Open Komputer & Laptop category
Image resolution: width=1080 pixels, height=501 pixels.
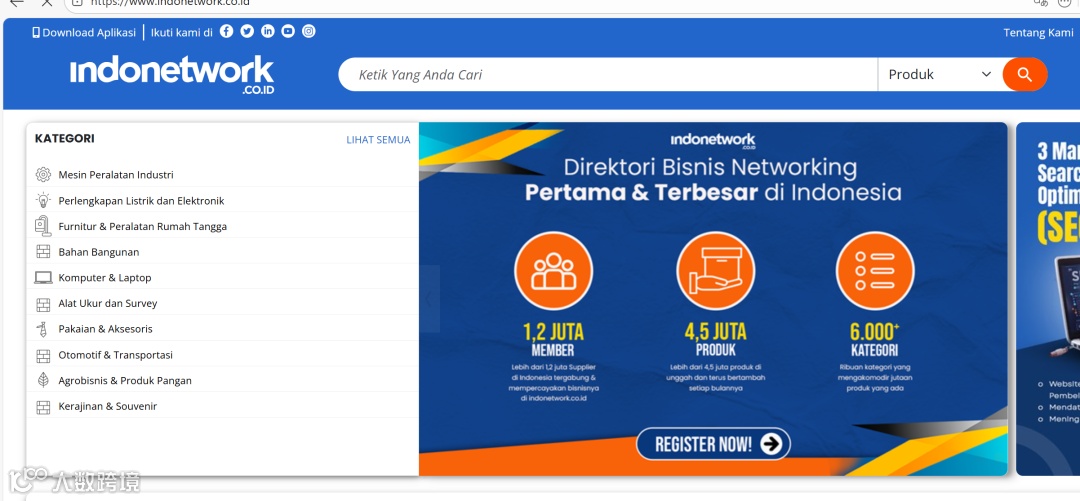coord(105,278)
